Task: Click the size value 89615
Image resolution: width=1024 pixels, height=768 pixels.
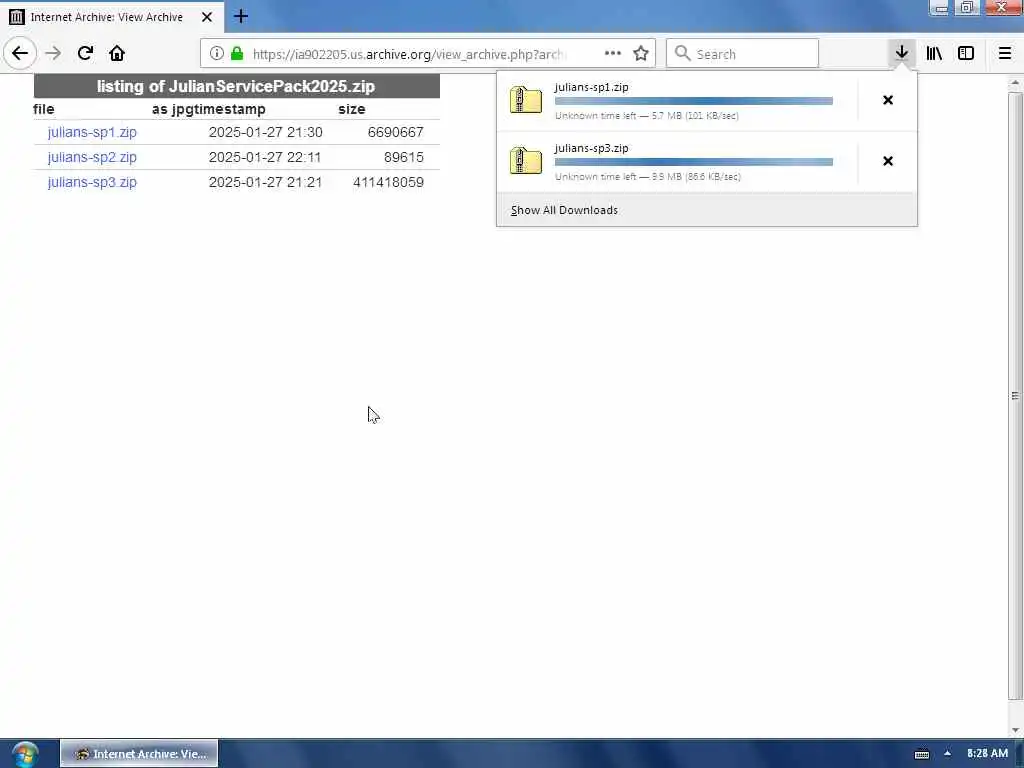Action: [404, 157]
